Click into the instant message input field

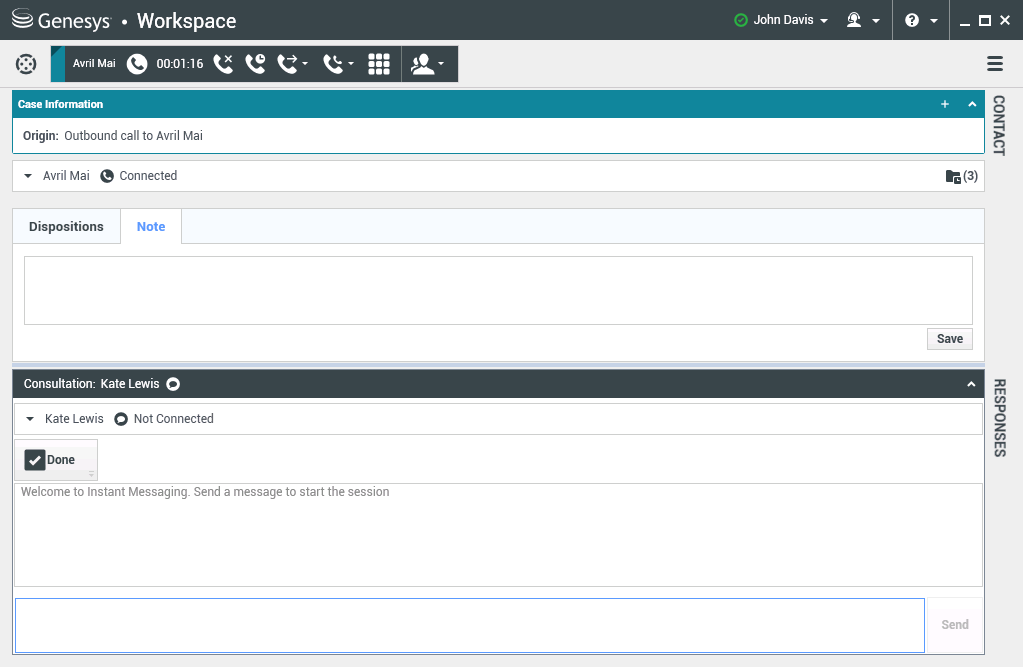pyautogui.click(x=469, y=625)
